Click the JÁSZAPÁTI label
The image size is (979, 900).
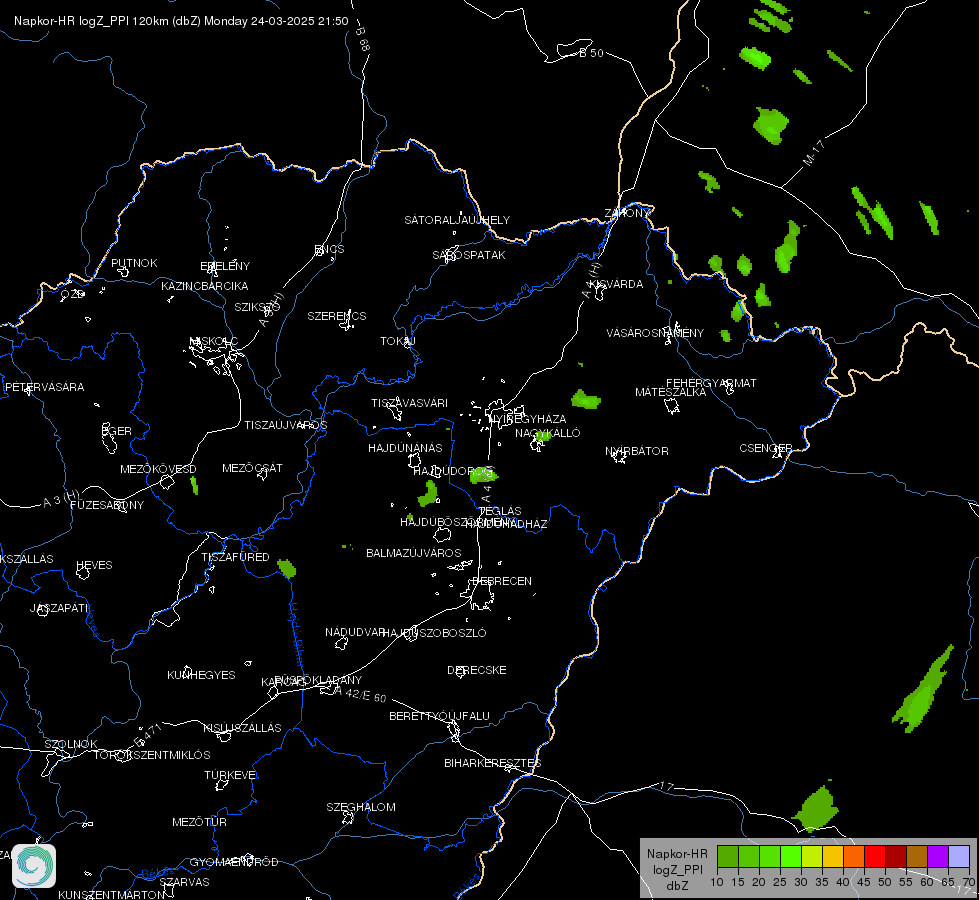tap(60, 608)
